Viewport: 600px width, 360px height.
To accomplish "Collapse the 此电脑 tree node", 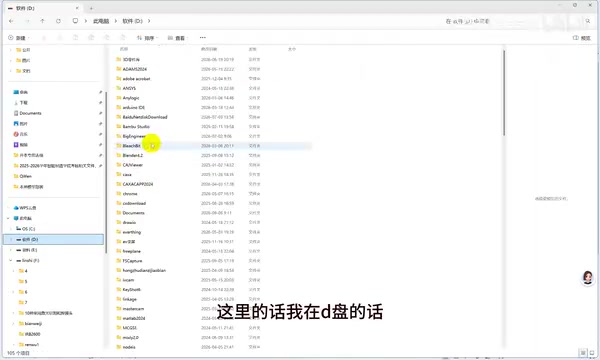I will pyautogui.click(x=8, y=218).
